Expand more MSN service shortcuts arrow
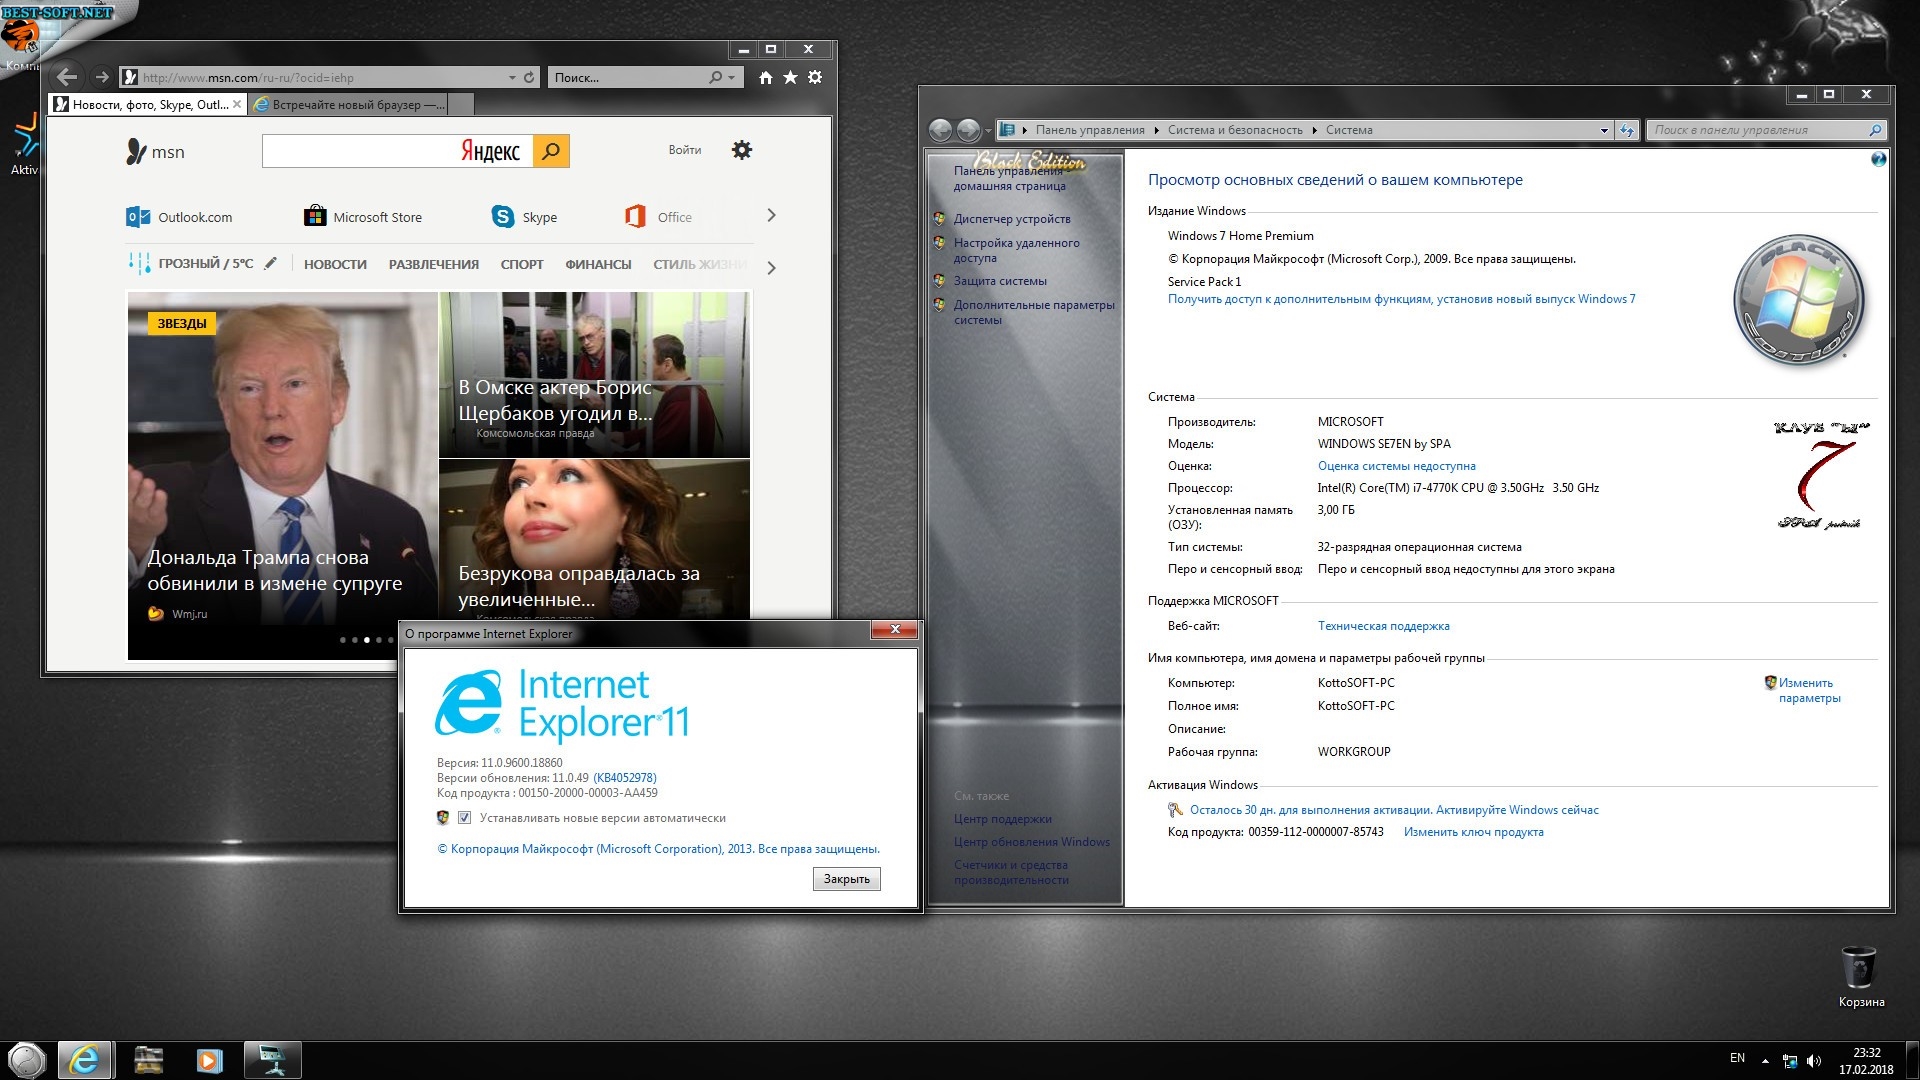This screenshot has width=1920, height=1080. pyautogui.click(x=771, y=215)
